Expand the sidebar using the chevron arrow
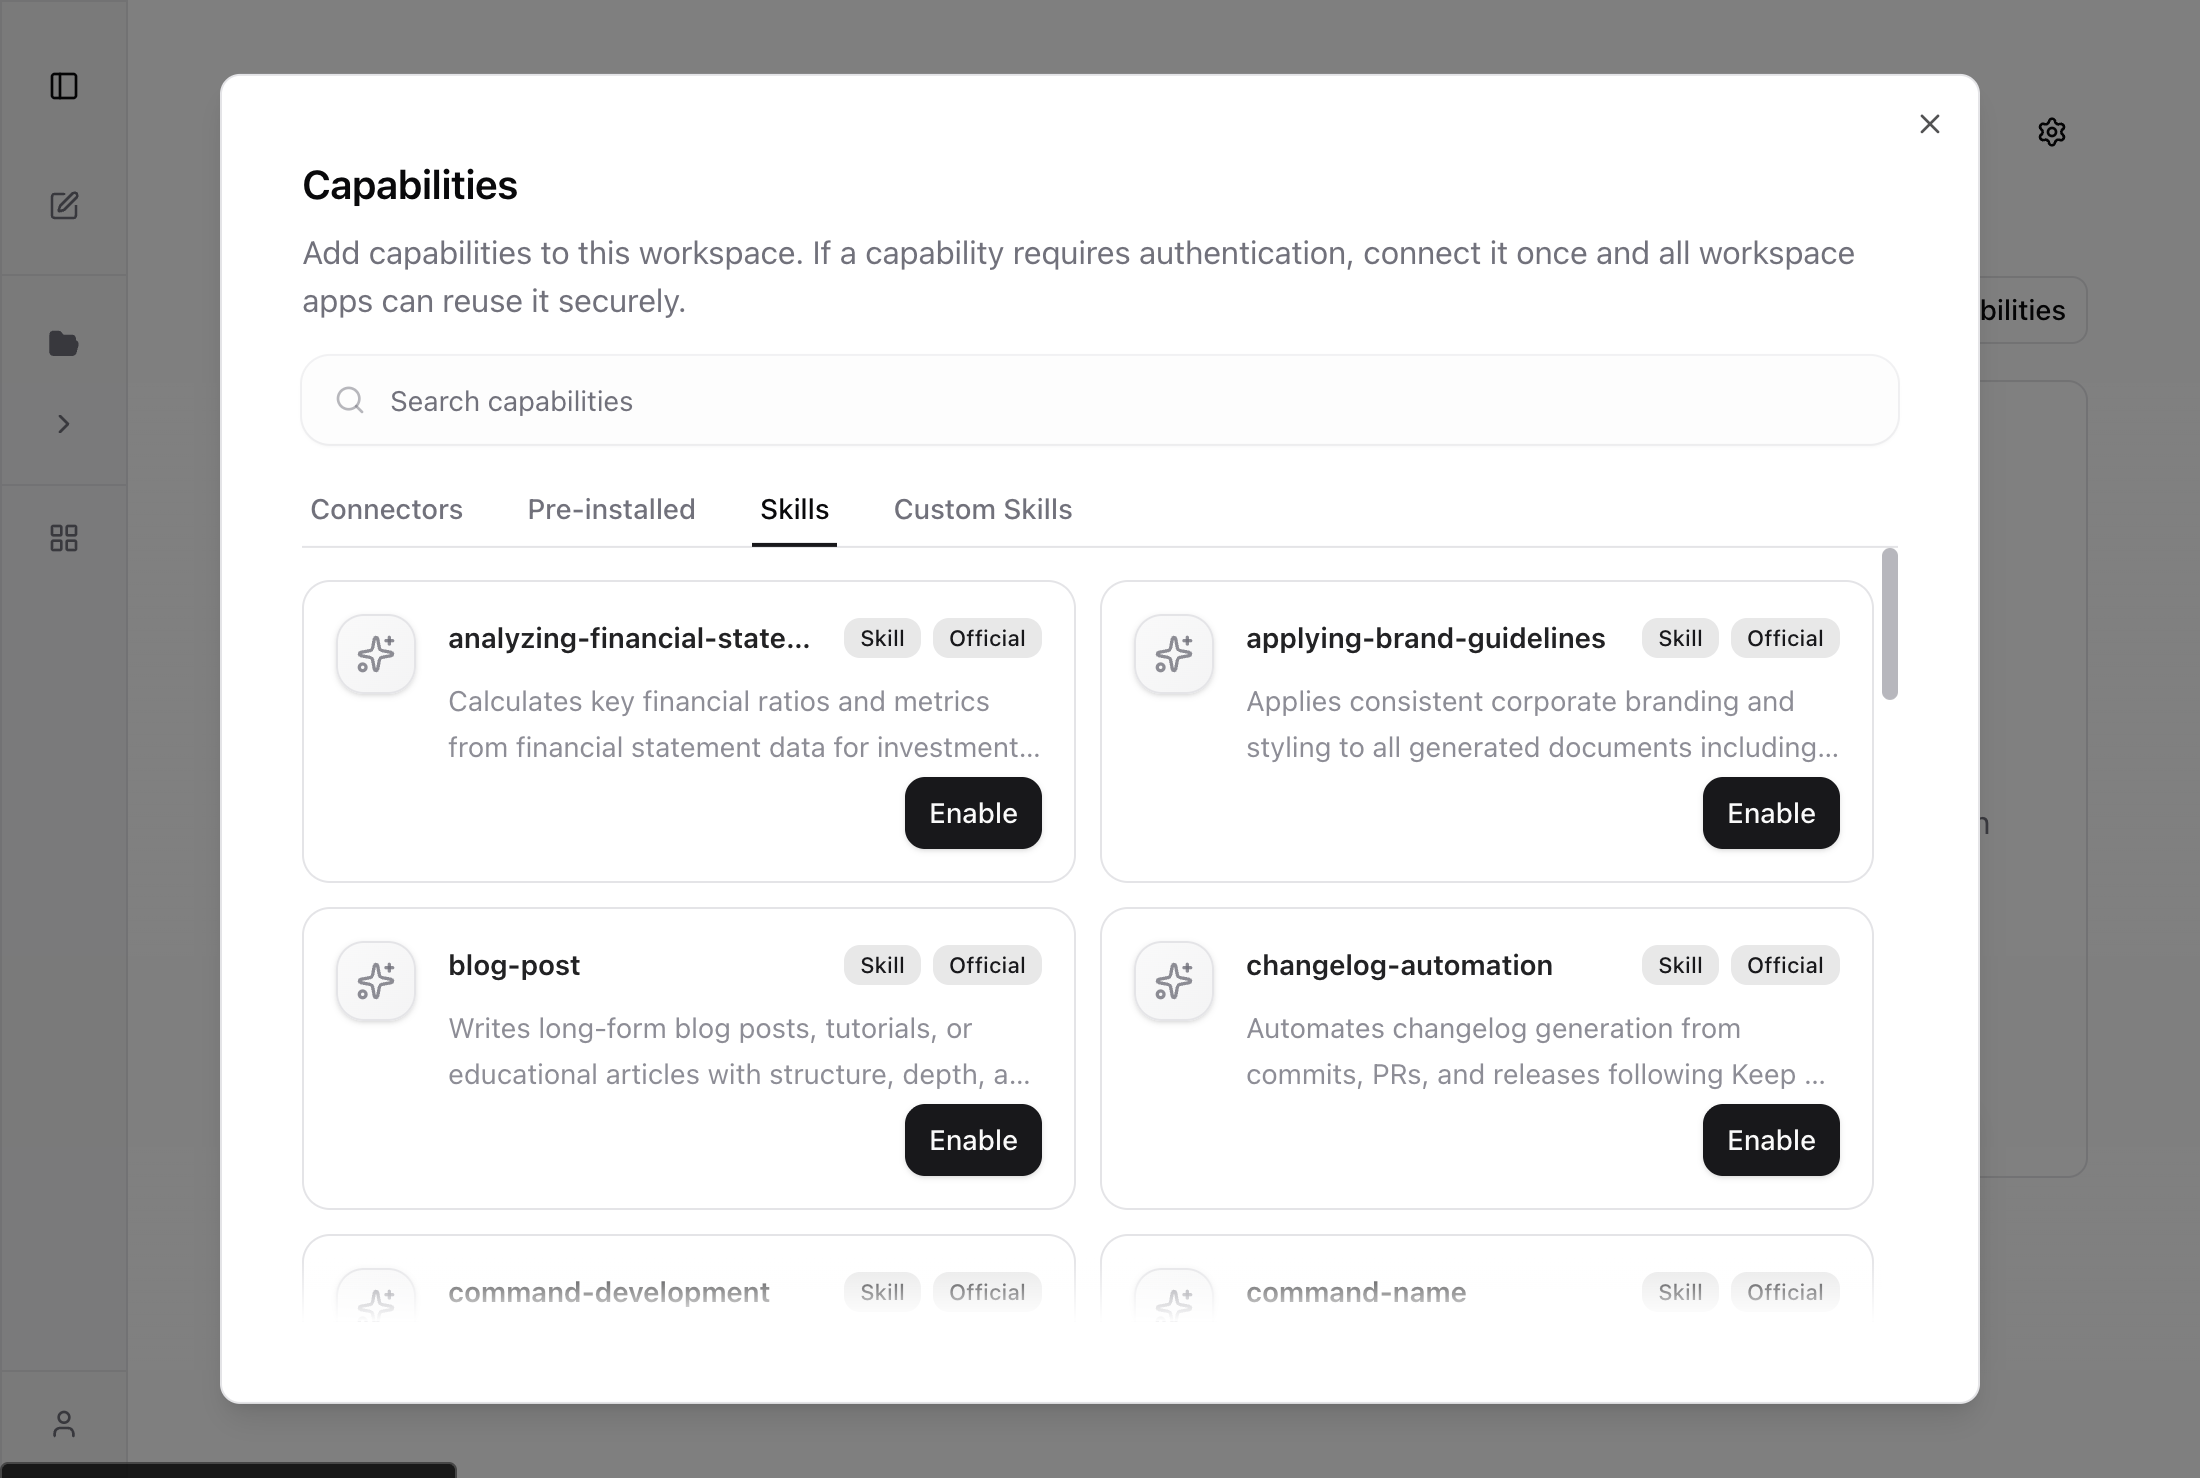The image size is (2200, 1478). click(64, 424)
